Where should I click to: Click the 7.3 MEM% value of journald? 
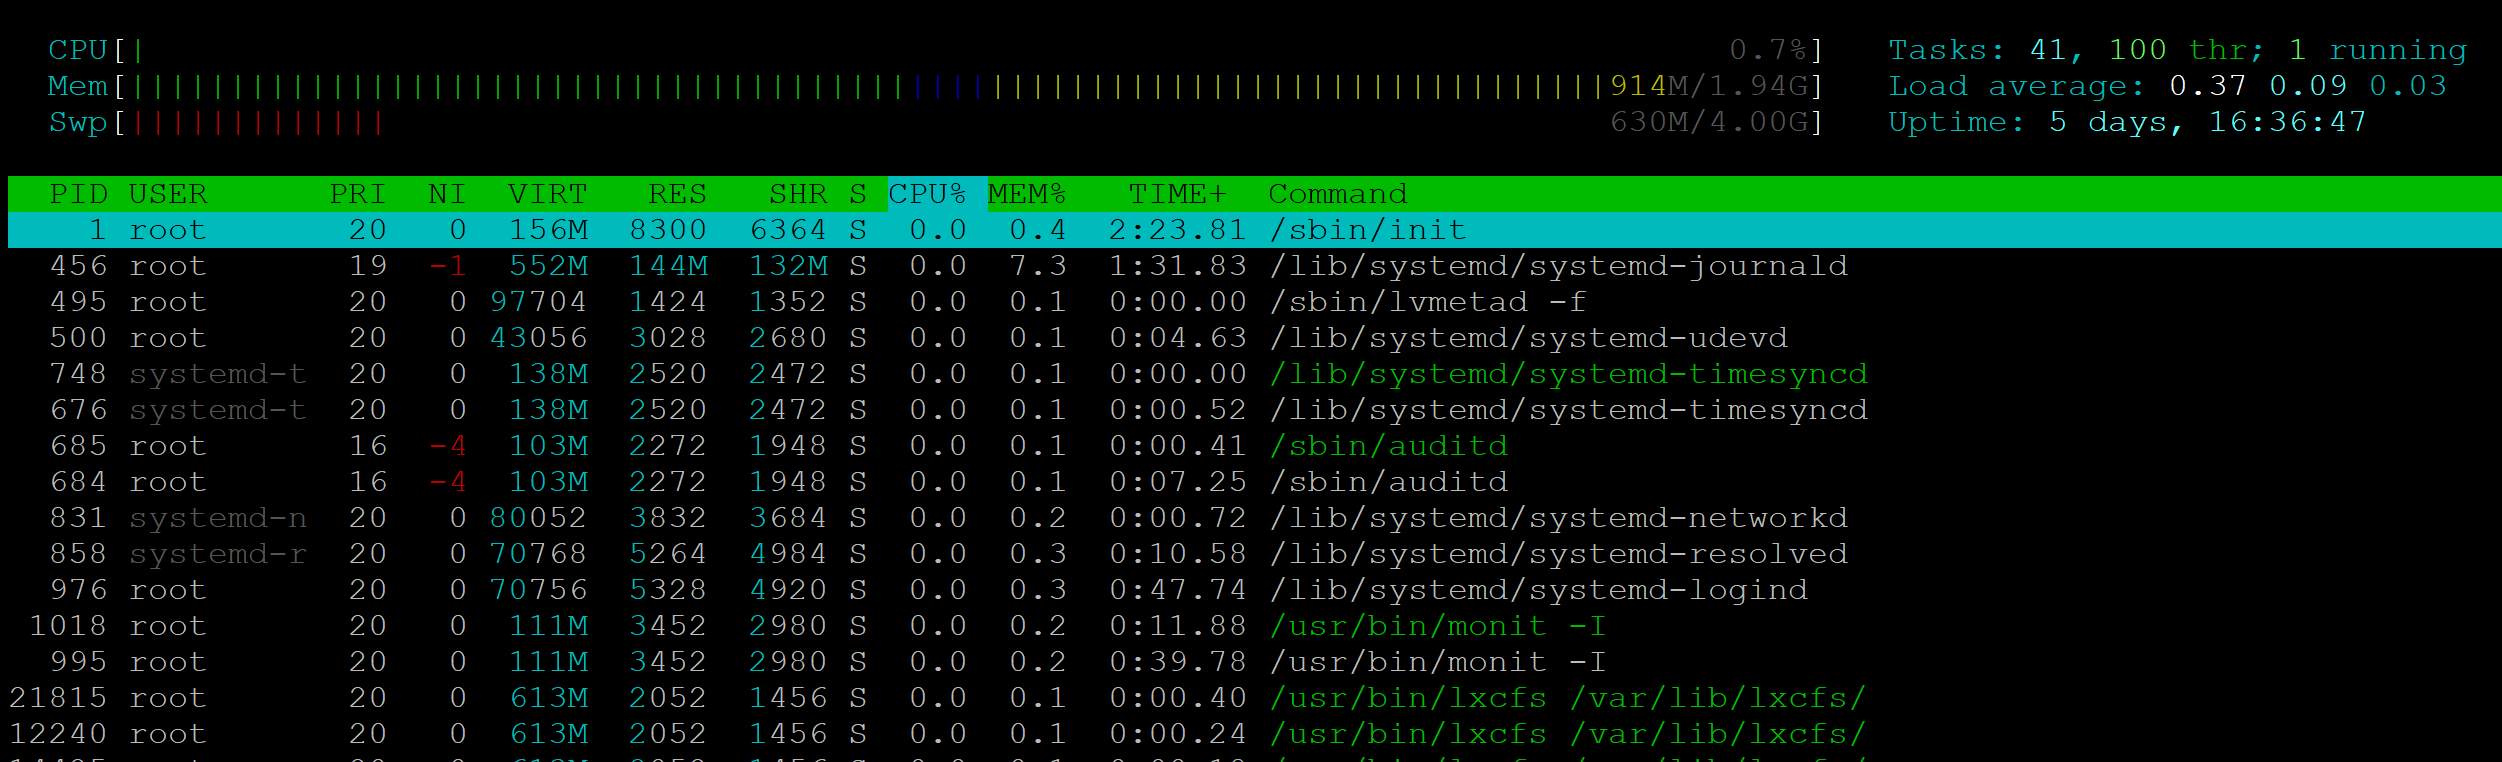(1037, 266)
